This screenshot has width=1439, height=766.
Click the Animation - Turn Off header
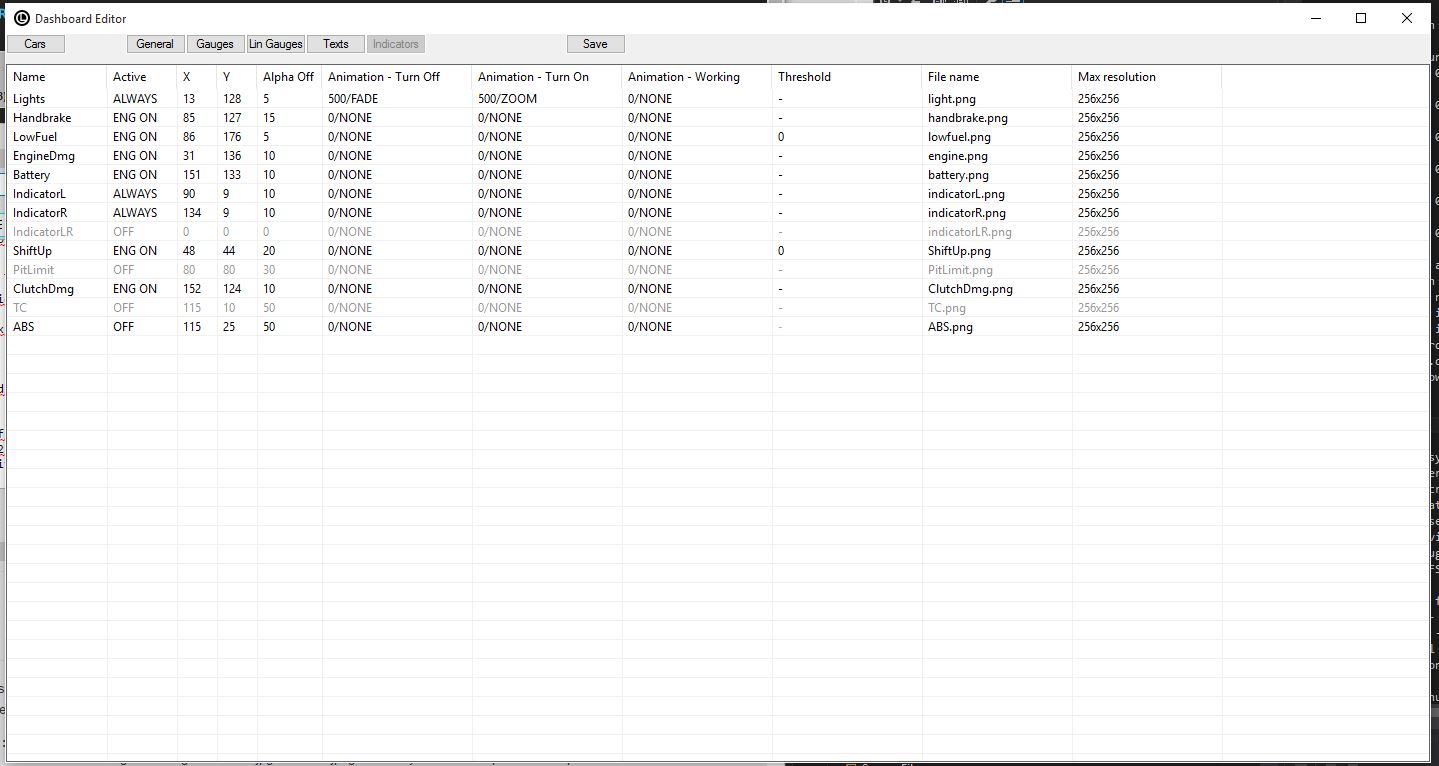[397, 77]
